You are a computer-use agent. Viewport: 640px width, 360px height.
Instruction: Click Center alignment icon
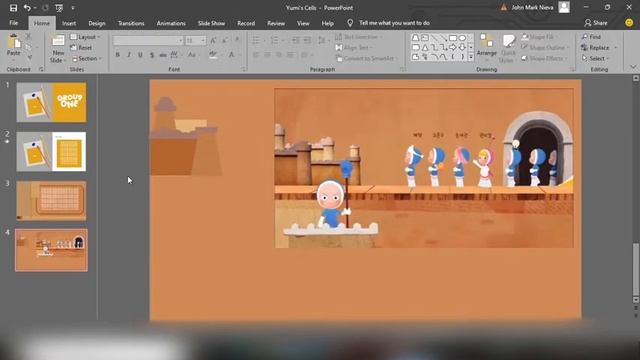pyautogui.click(x=267, y=55)
